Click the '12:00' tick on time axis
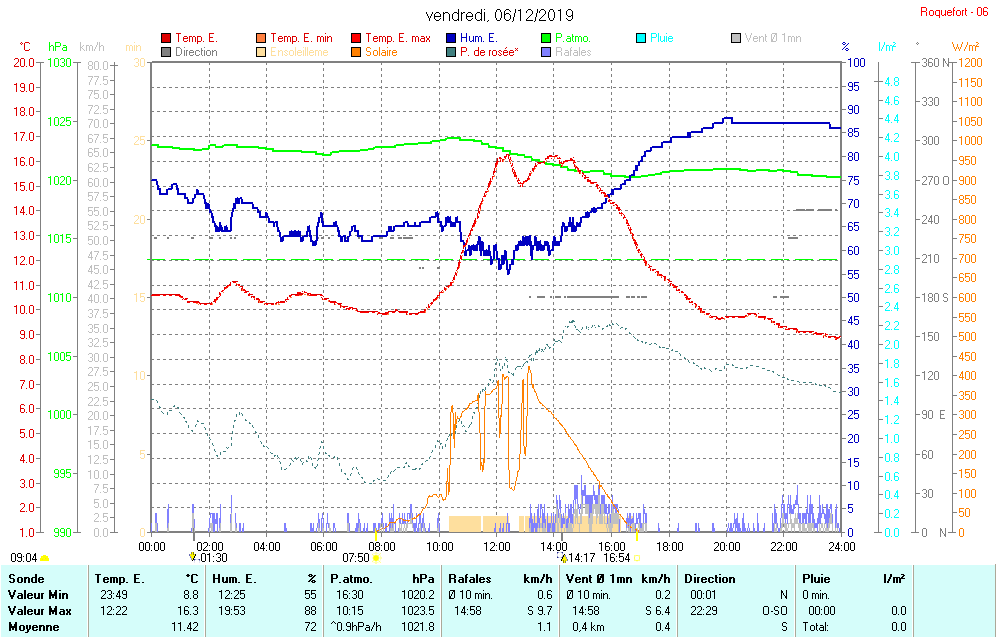The width and height of the screenshot is (996, 637). (497, 546)
